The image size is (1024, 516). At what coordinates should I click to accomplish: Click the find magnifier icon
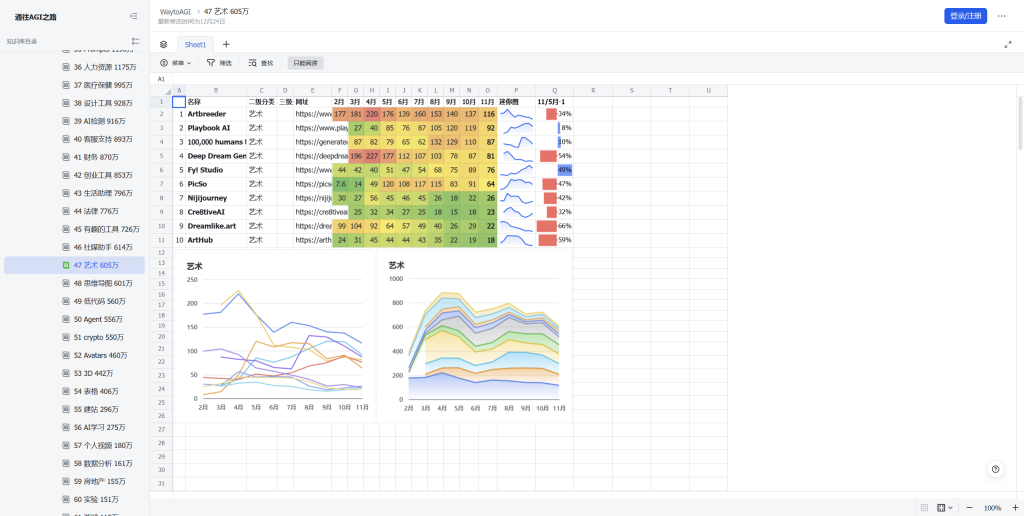click(252, 63)
